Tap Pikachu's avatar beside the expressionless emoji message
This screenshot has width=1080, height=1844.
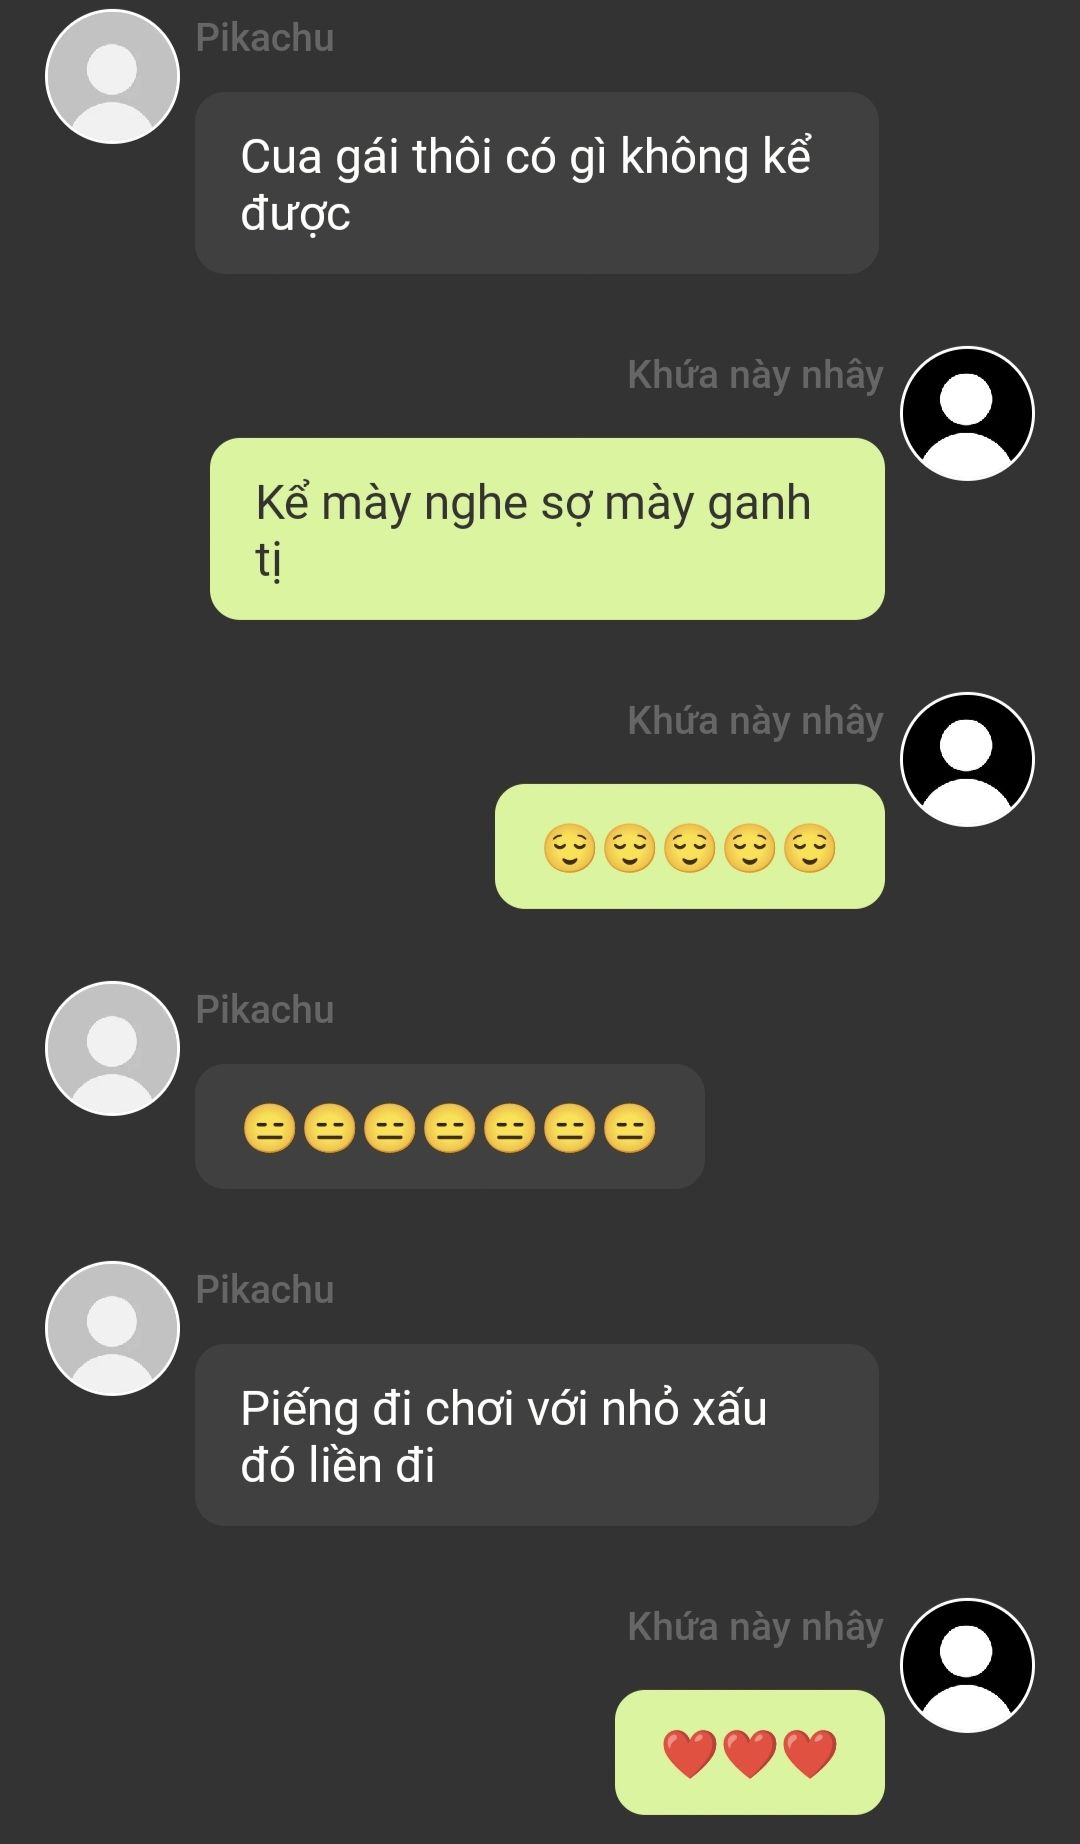point(112,1048)
